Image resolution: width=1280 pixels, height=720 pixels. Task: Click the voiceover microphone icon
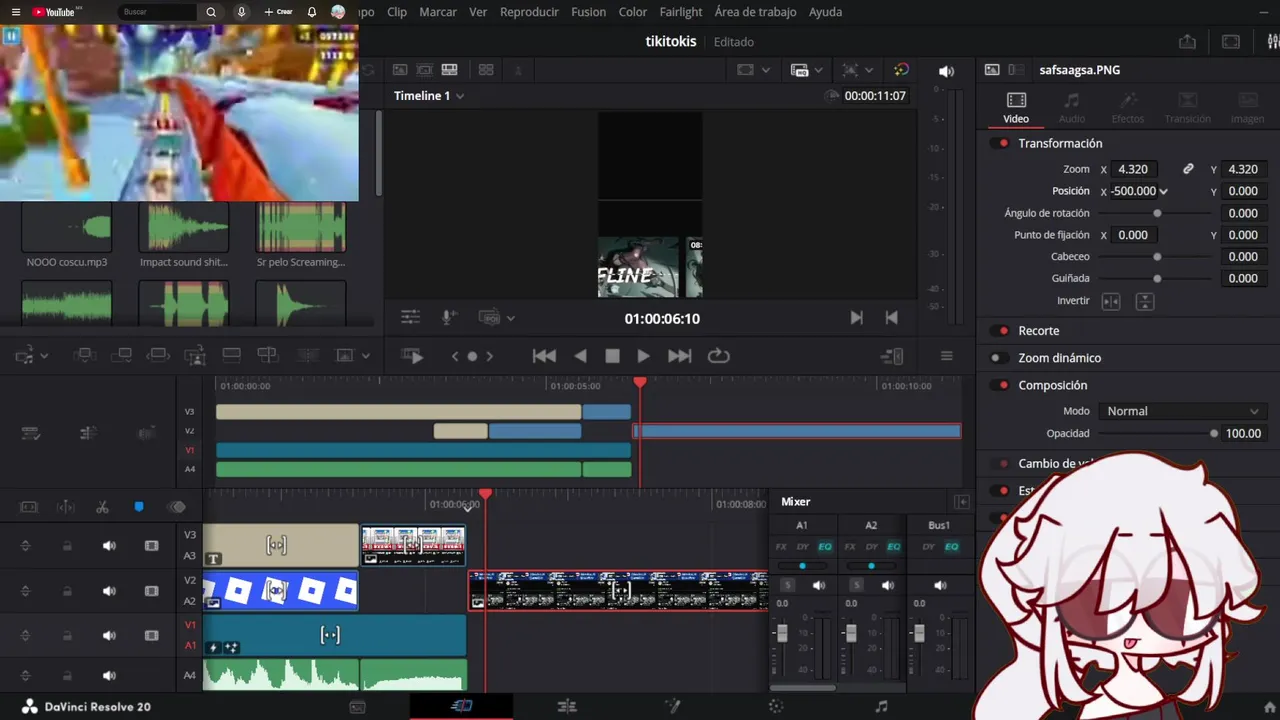tap(449, 318)
